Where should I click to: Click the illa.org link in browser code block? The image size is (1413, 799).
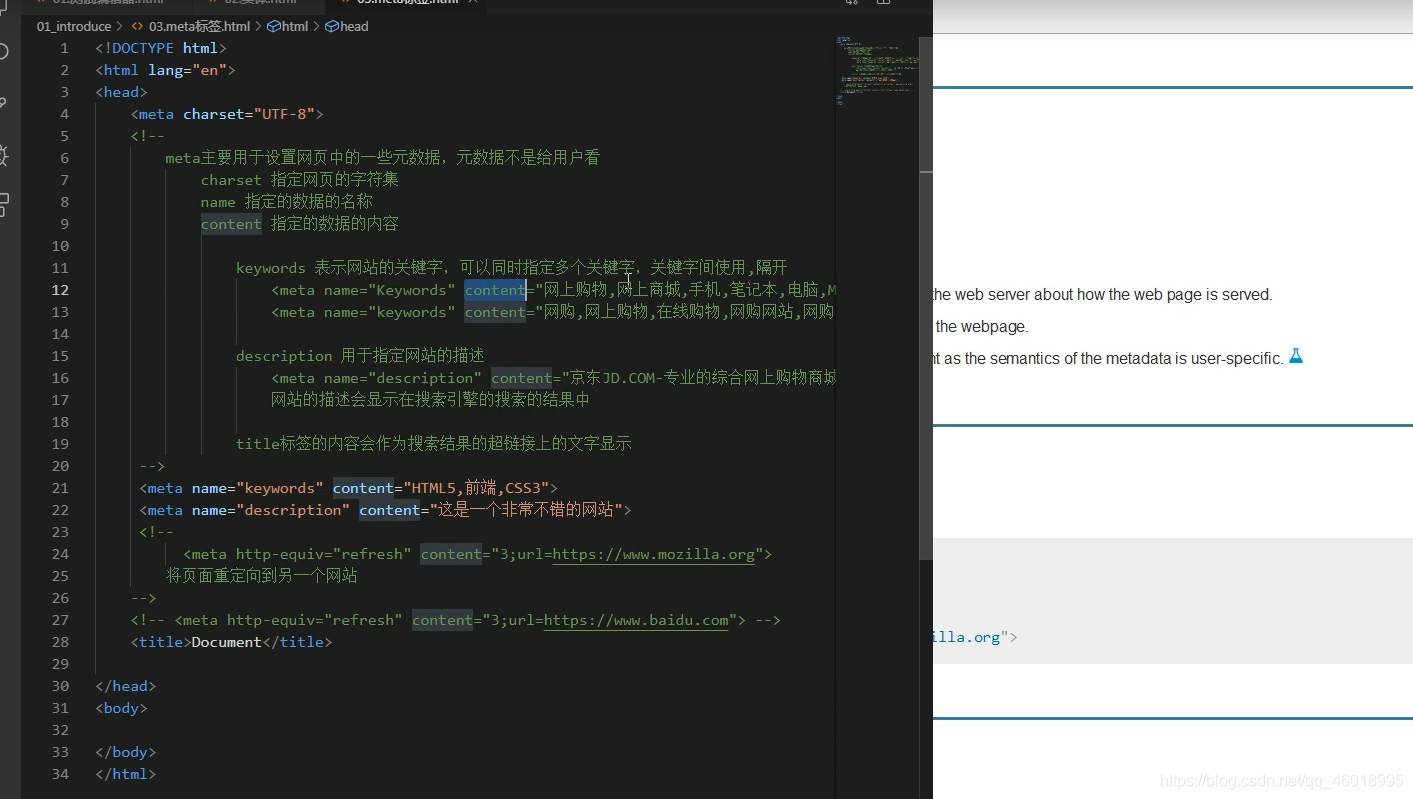[966, 637]
